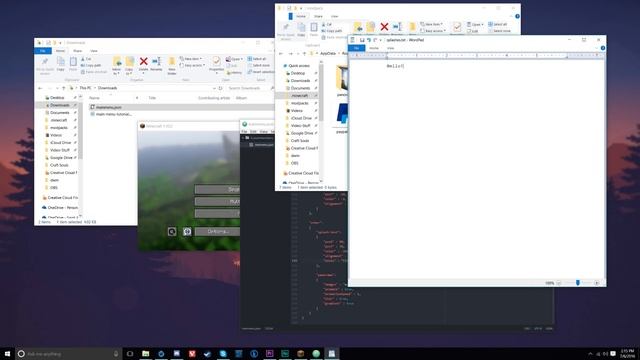Click the Undo icon in WordPad title bar
The width and height of the screenshot is (640, 360).
[369, 40]
